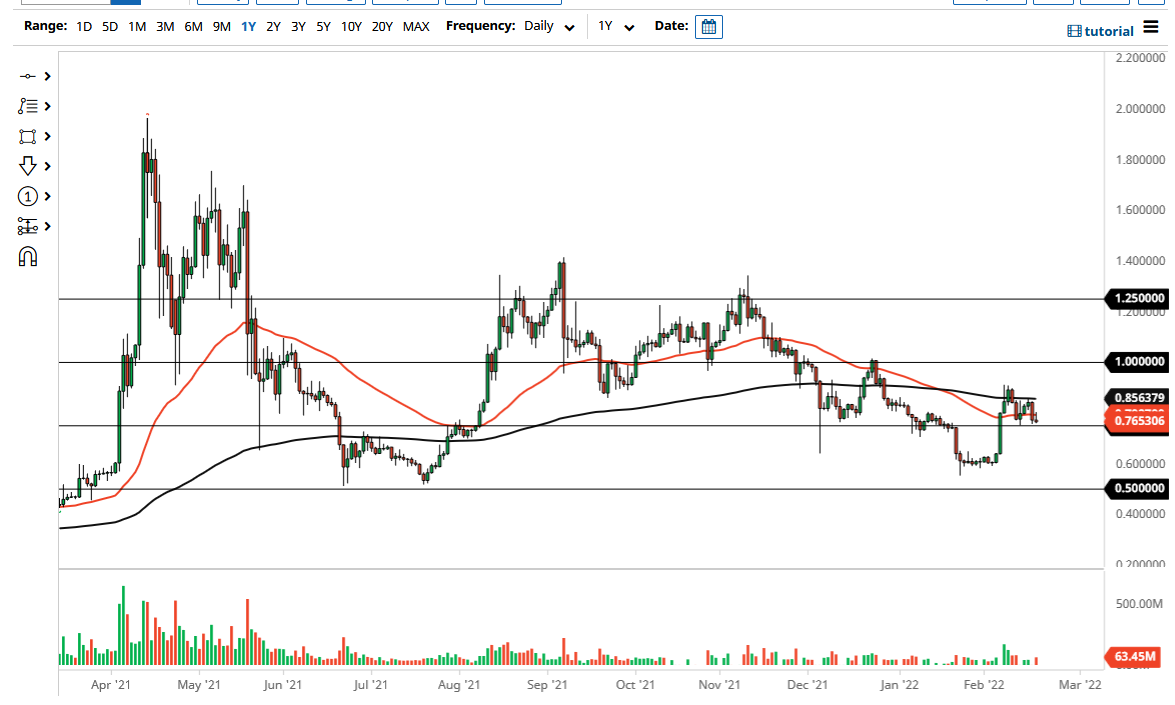Select the arrow annotation tool
Image resolution: width=1175 pixels, height=705 pixels.
pos(27,166)
